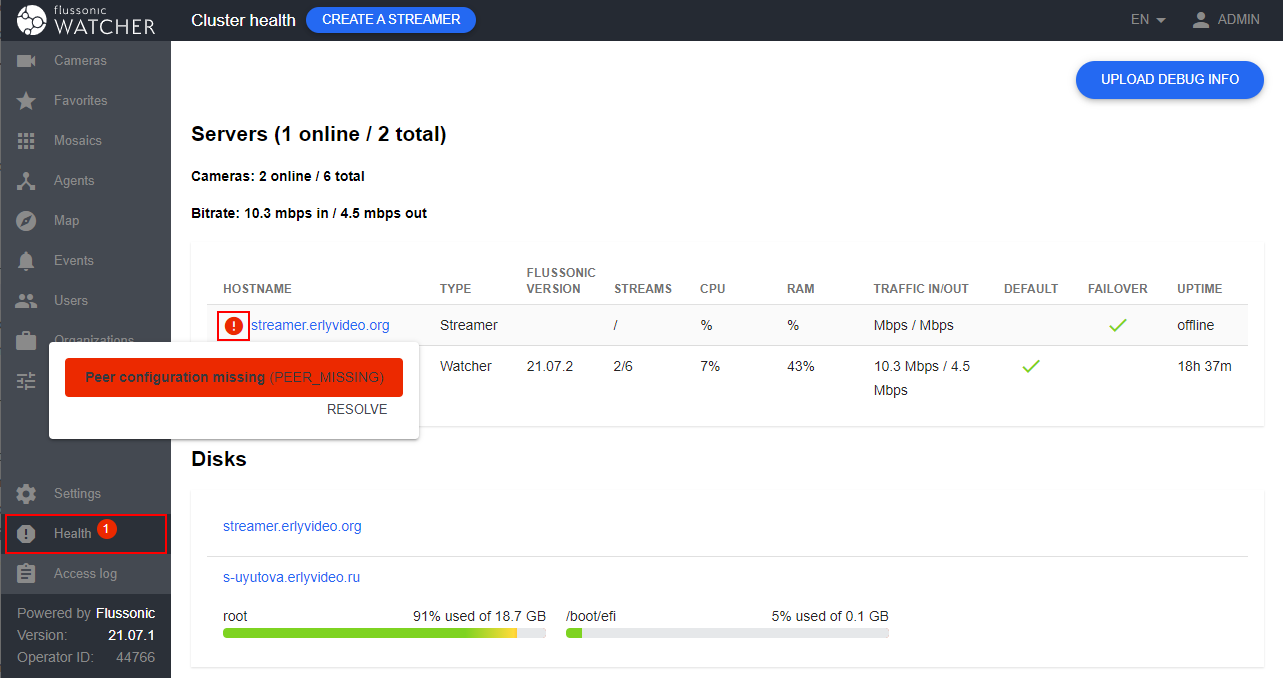Select the Mosaics grid icon
Screen dimensions: 1283x678
click(27, 141)
